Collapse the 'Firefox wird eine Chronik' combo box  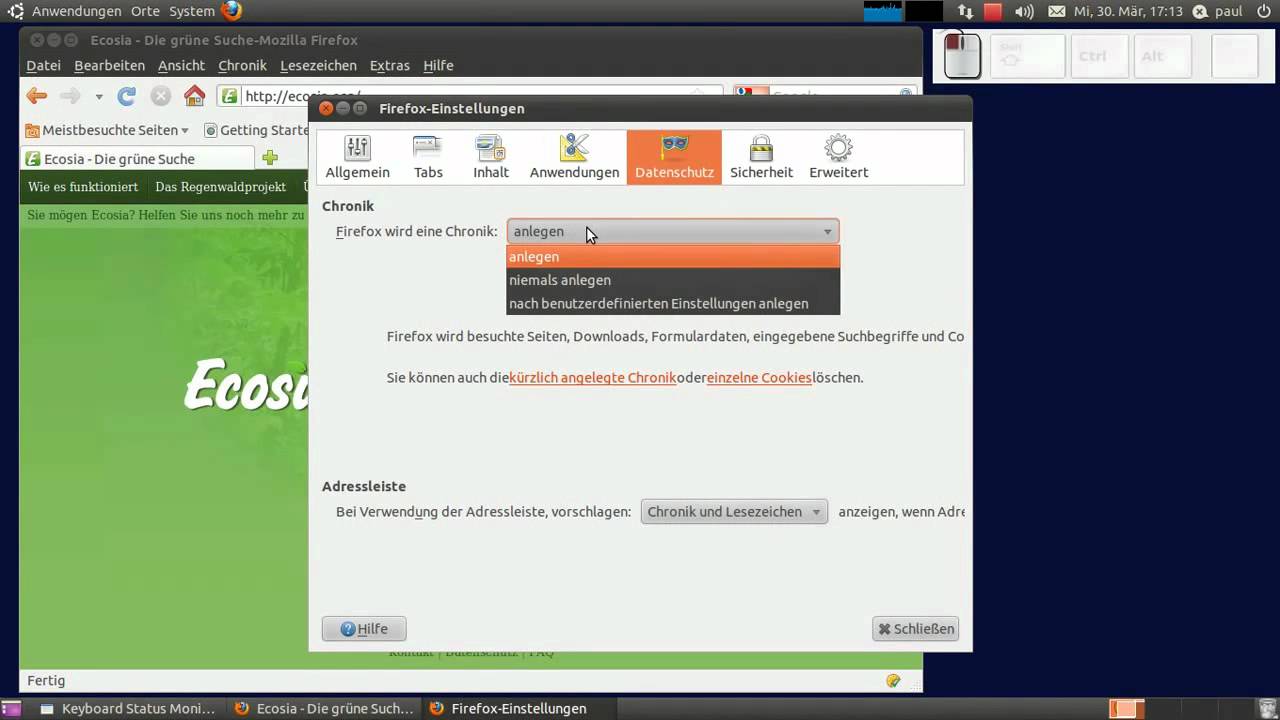[x=673, y=232]
